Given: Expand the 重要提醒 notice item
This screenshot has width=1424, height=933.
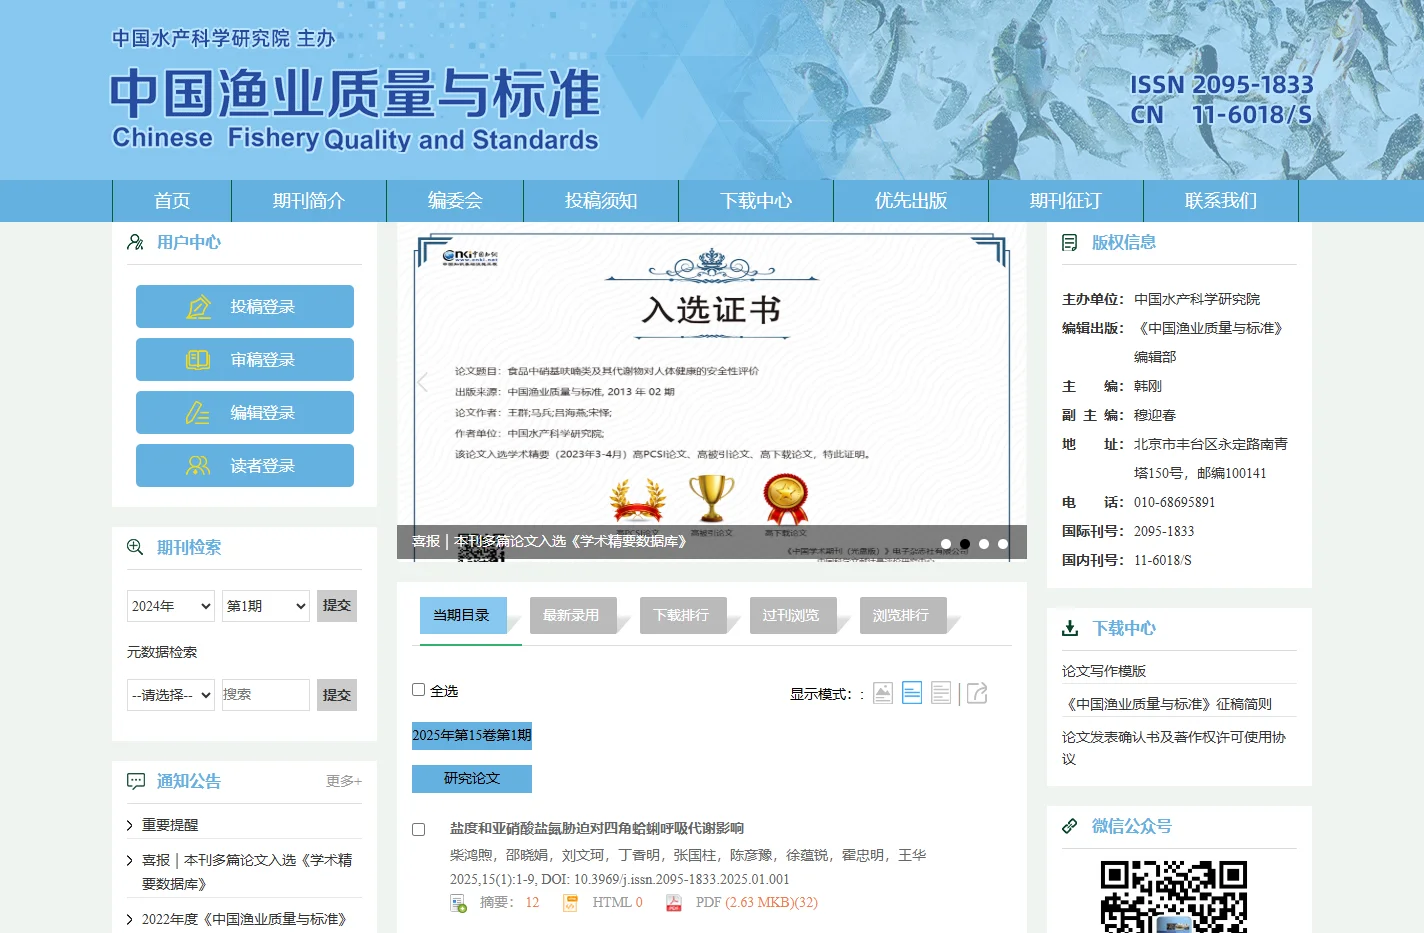Looking at the screenshot, I should pyautogui.click(x=170, y=825).
